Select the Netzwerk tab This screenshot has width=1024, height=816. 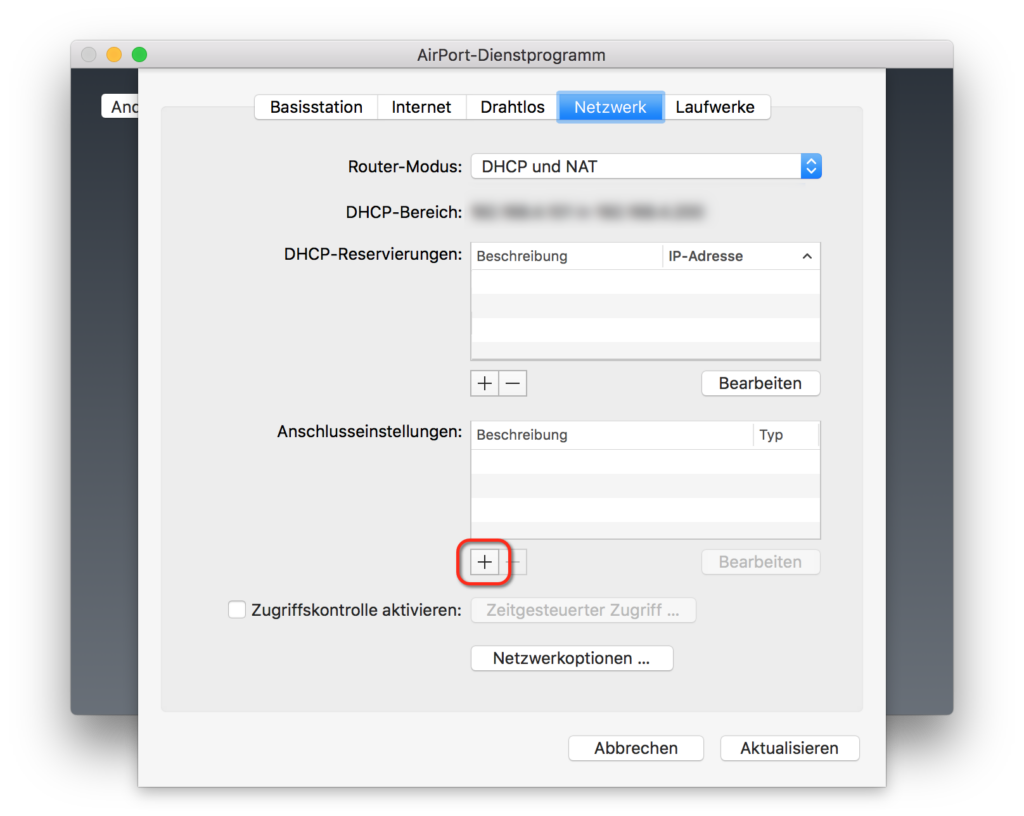pyautogui.click(x=610, y=107)
